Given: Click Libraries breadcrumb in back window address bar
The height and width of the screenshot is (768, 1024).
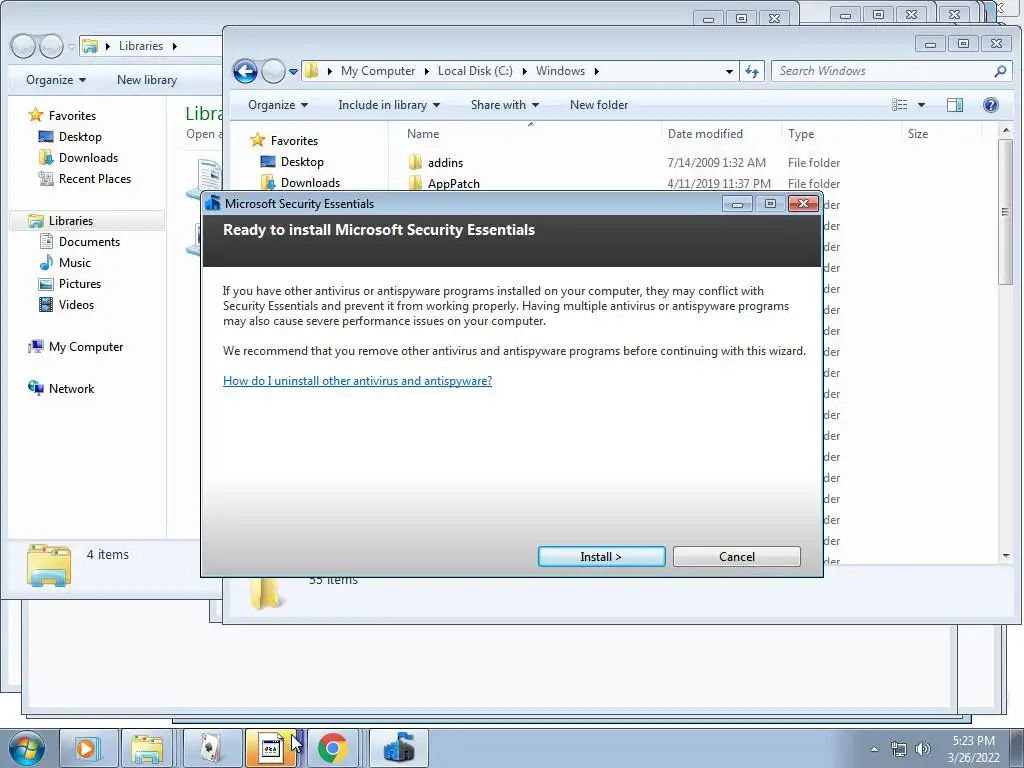Looking at the screenshot, I should click(140, 46).
